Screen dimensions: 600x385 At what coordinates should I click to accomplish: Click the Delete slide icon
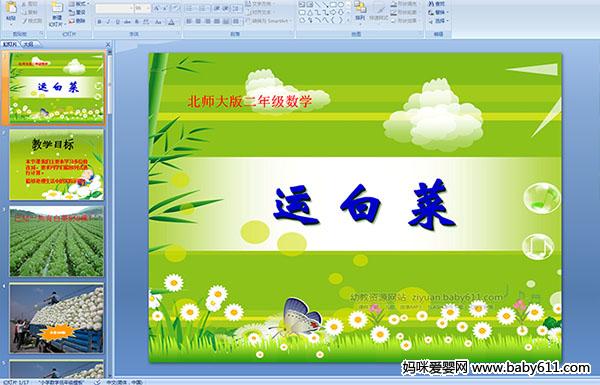tap(77, 21)
